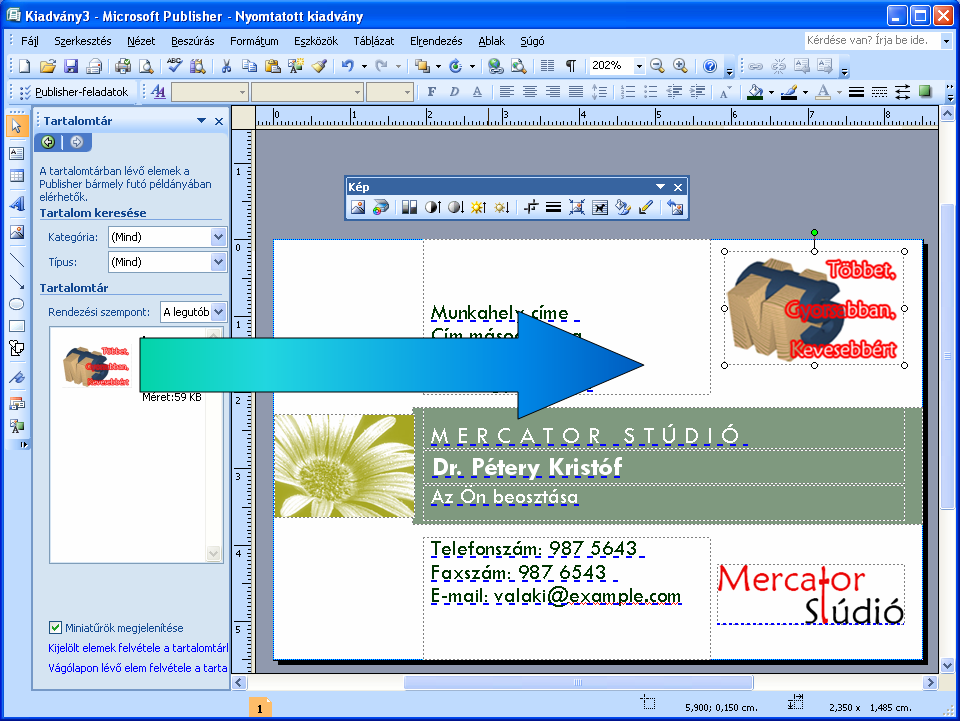Click Kijelölt elemek felvétele a tartalomtárba link

[x=138, y=648]
